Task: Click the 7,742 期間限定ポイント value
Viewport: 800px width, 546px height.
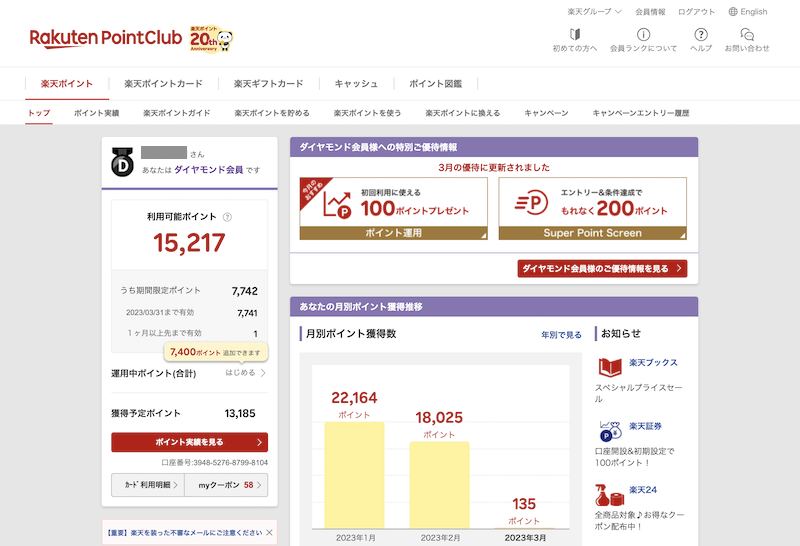Action: tap(244, 291)
